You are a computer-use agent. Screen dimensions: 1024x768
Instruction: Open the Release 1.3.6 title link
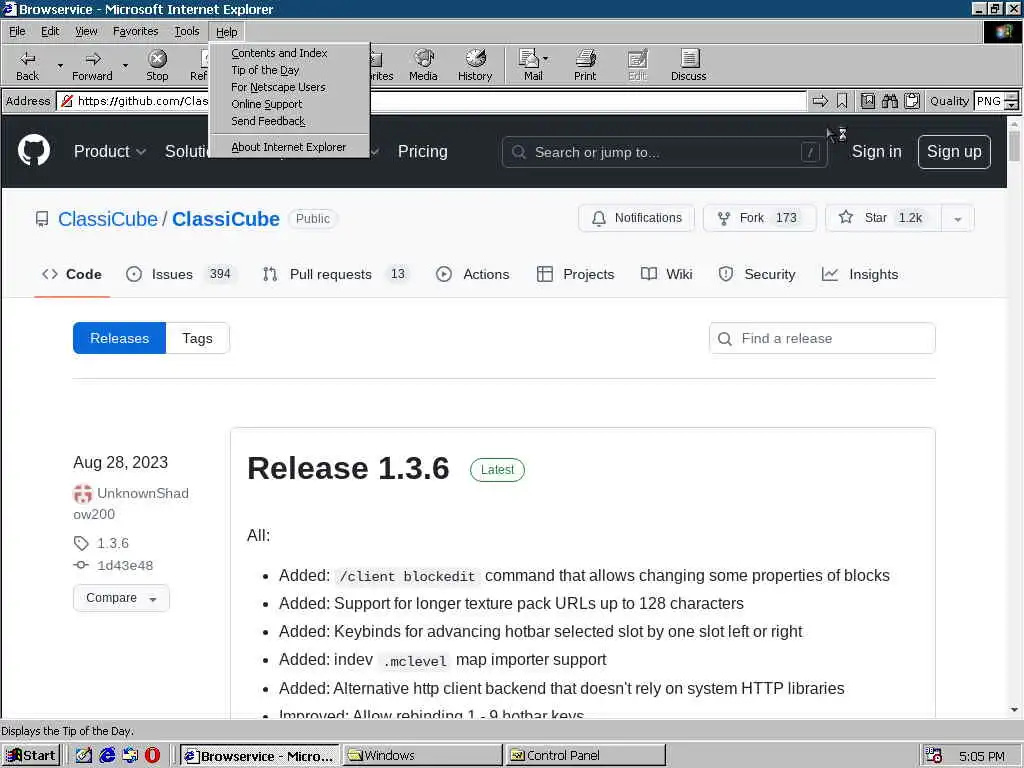coord(348,468)
